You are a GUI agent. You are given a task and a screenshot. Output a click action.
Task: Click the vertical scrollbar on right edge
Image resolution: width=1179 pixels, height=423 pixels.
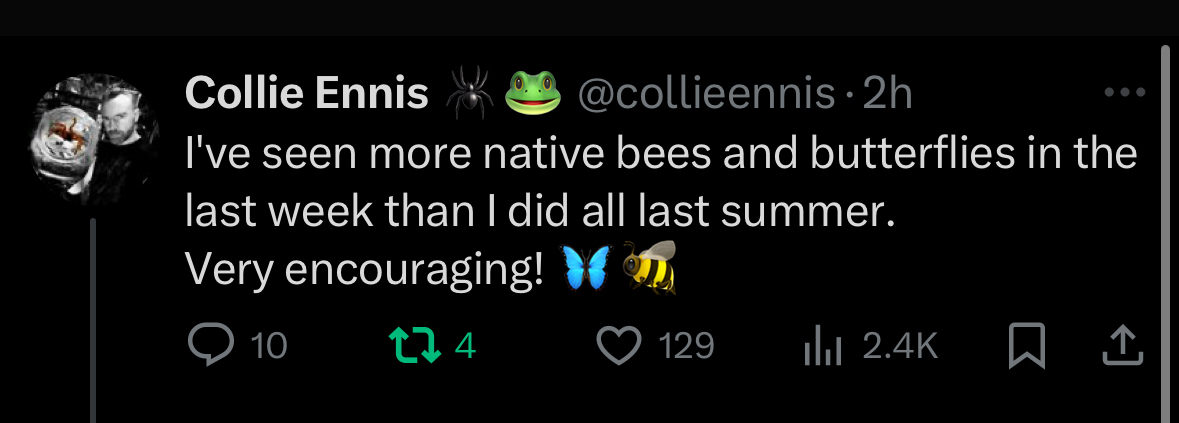(1165, 230)
